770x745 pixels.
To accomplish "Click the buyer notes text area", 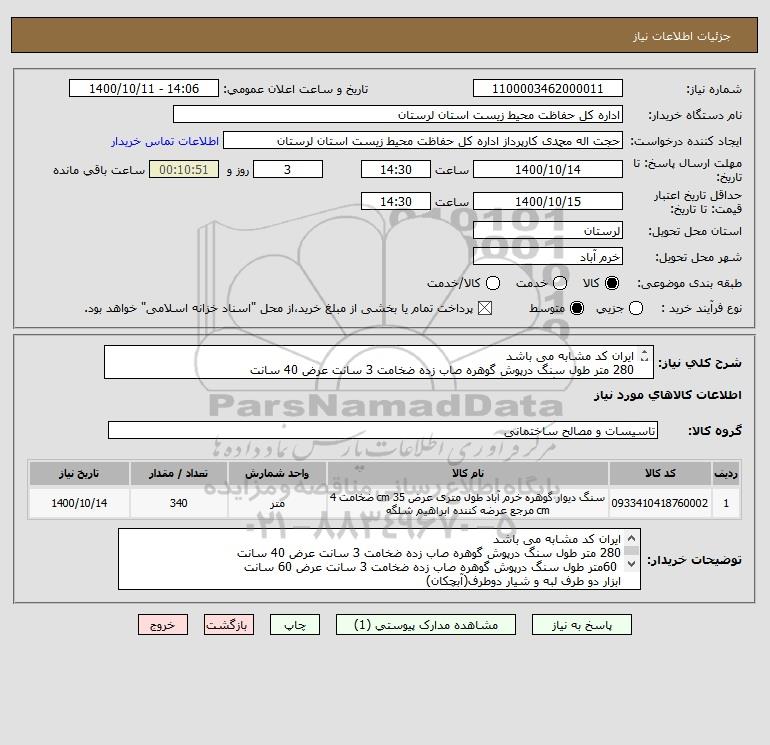I will [x=379, y=559].
